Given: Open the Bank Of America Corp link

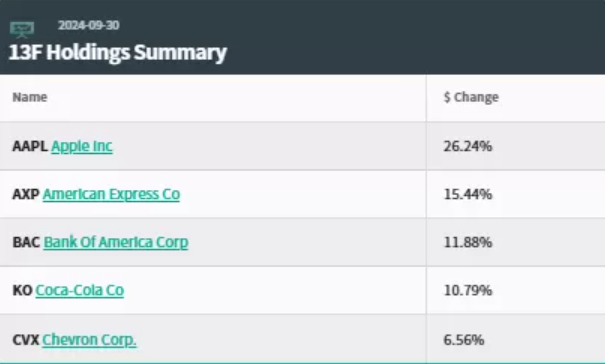Looking at the screenshot, I should (116, 242).
